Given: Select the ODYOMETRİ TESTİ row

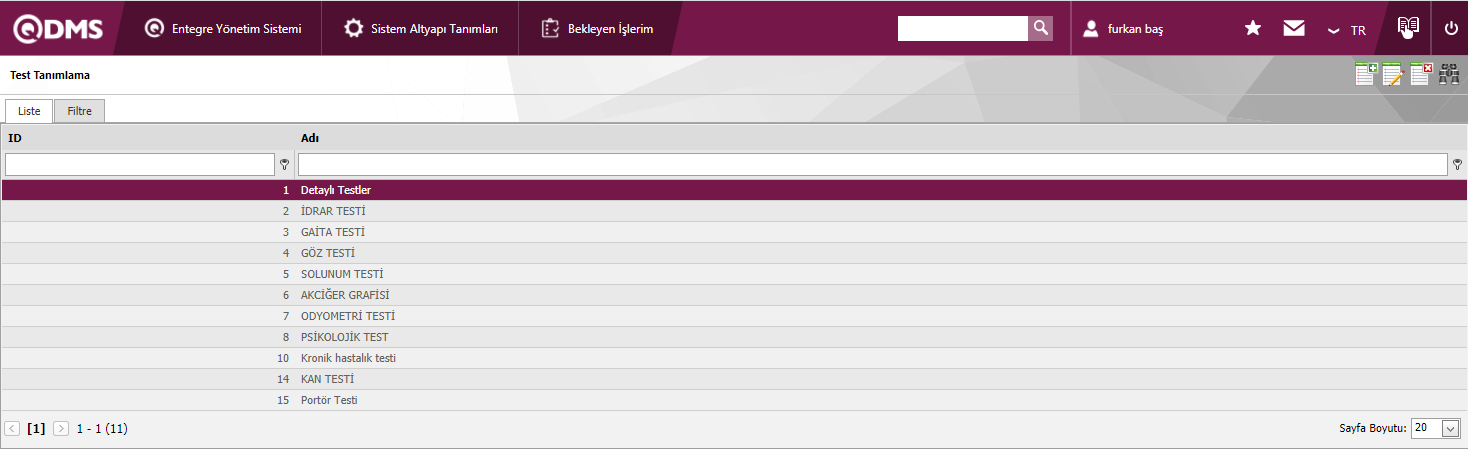Looking at the screenshot, I should pyautogui.click(x=734, y=316).
